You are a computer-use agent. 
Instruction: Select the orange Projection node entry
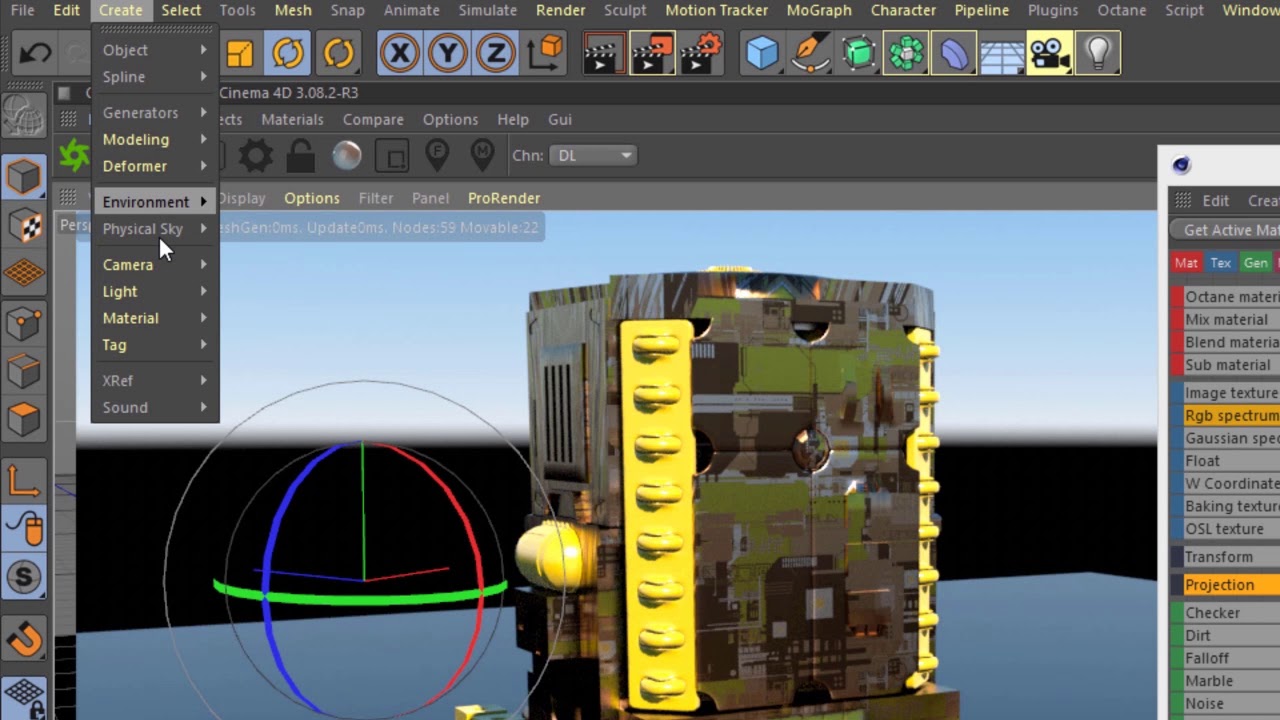(1226, 585)
